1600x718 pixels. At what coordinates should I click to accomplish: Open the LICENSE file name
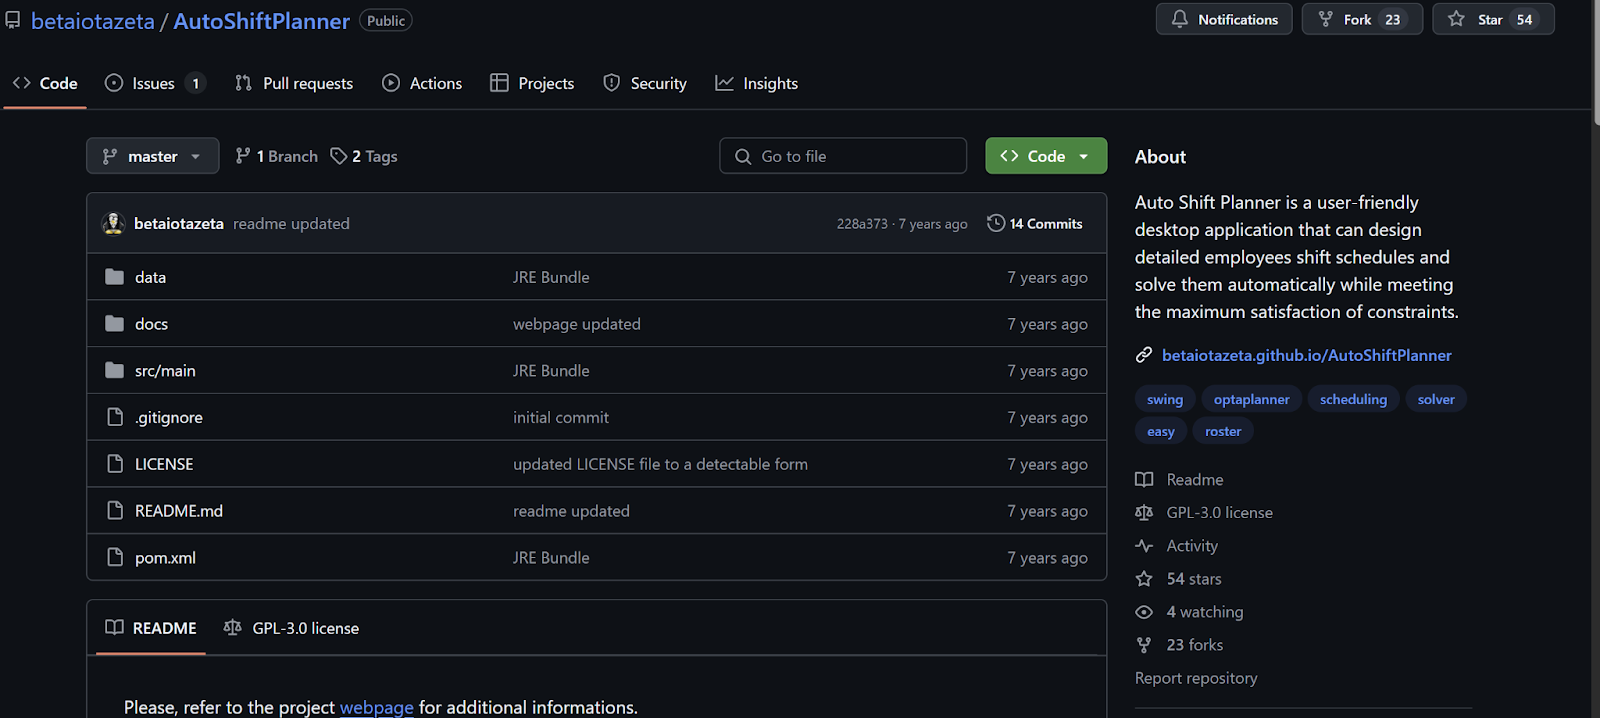[x=164, y=464]
